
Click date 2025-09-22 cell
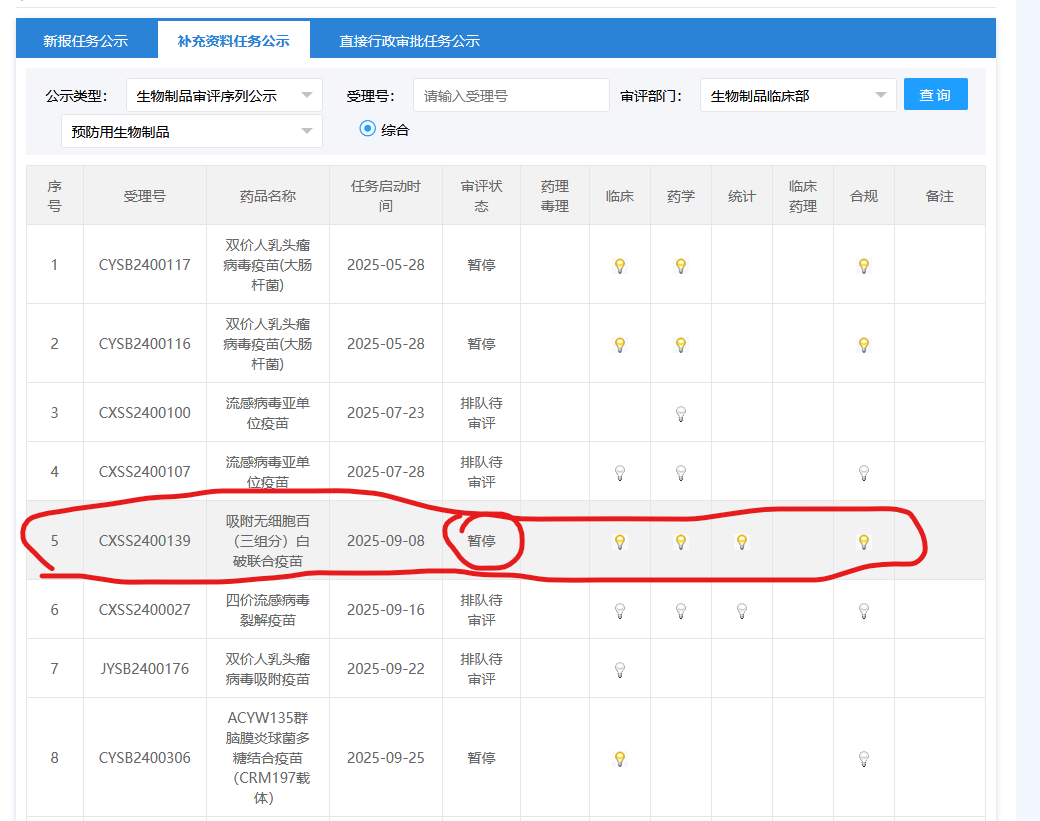(385, 669)
